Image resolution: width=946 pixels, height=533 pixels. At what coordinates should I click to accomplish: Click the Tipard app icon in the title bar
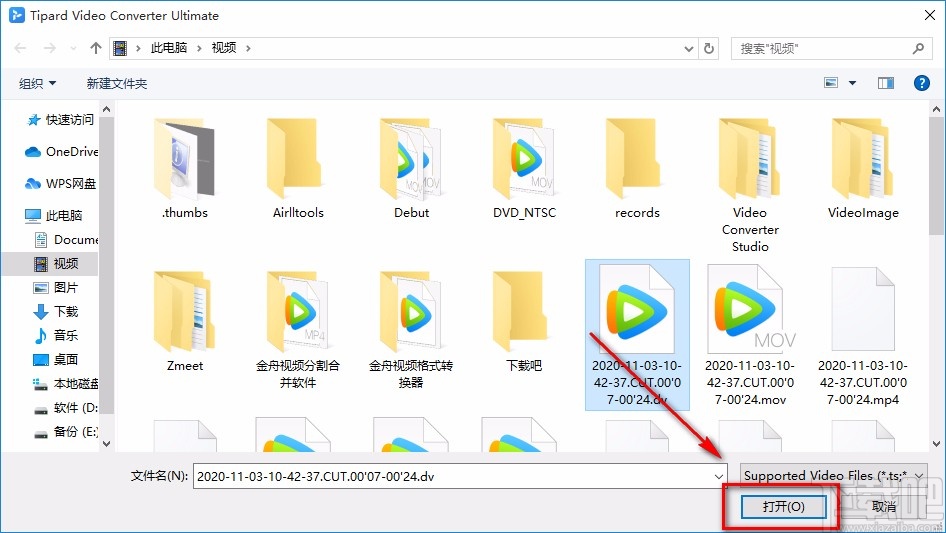coord(17,15)
